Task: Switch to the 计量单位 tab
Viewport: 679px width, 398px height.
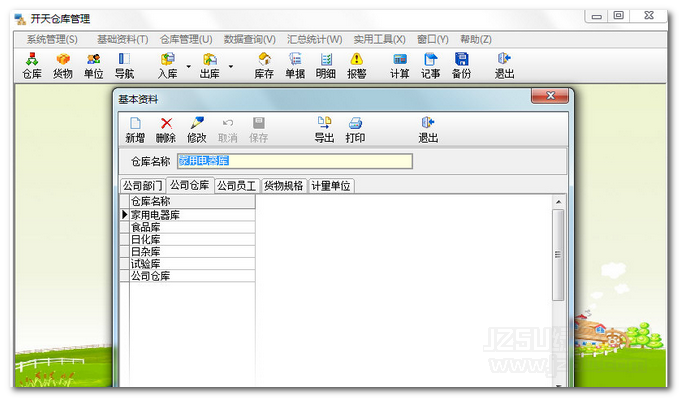Action: (x=331, y=186)
